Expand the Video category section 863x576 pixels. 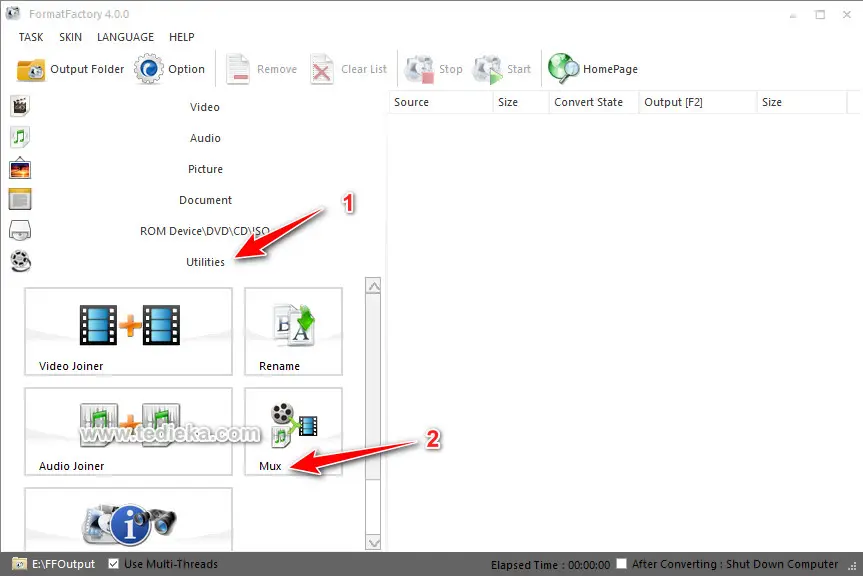pyautogui.click(x=205, y=107)
